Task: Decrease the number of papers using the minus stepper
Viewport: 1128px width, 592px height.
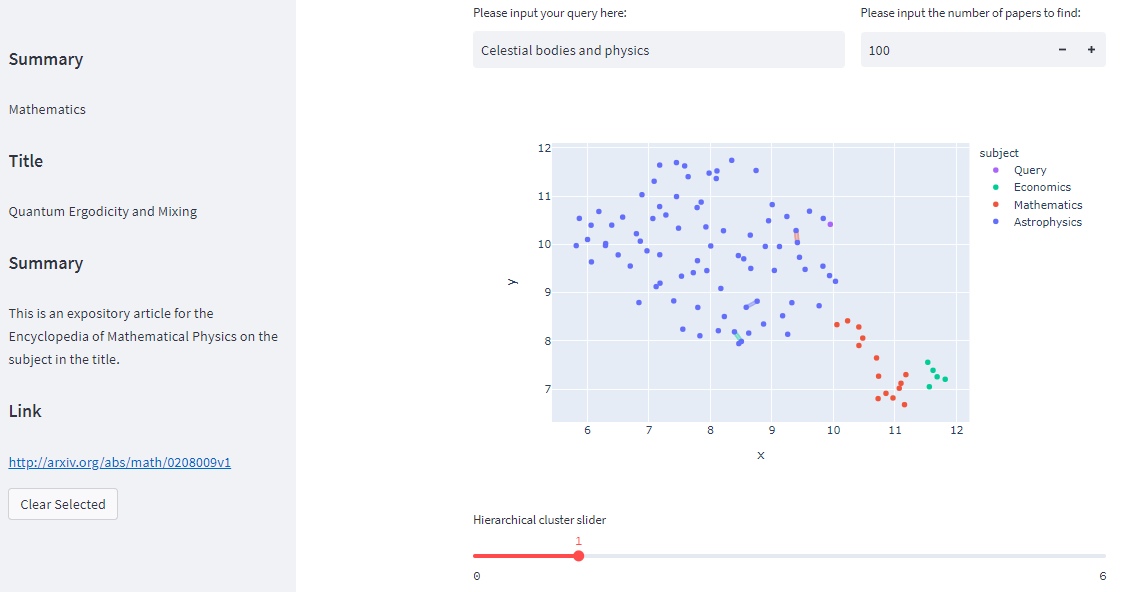Action: pos(1061,49)
